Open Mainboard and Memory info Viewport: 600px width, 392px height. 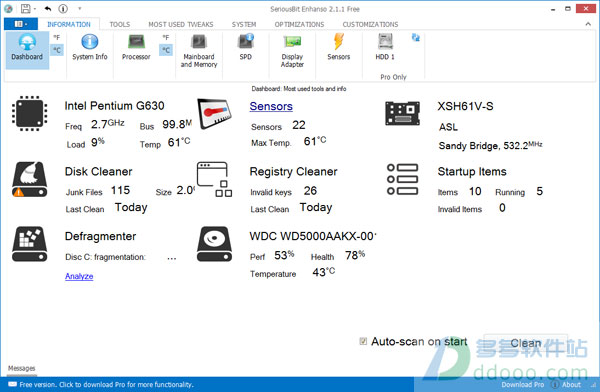click(x=199, y=51)
